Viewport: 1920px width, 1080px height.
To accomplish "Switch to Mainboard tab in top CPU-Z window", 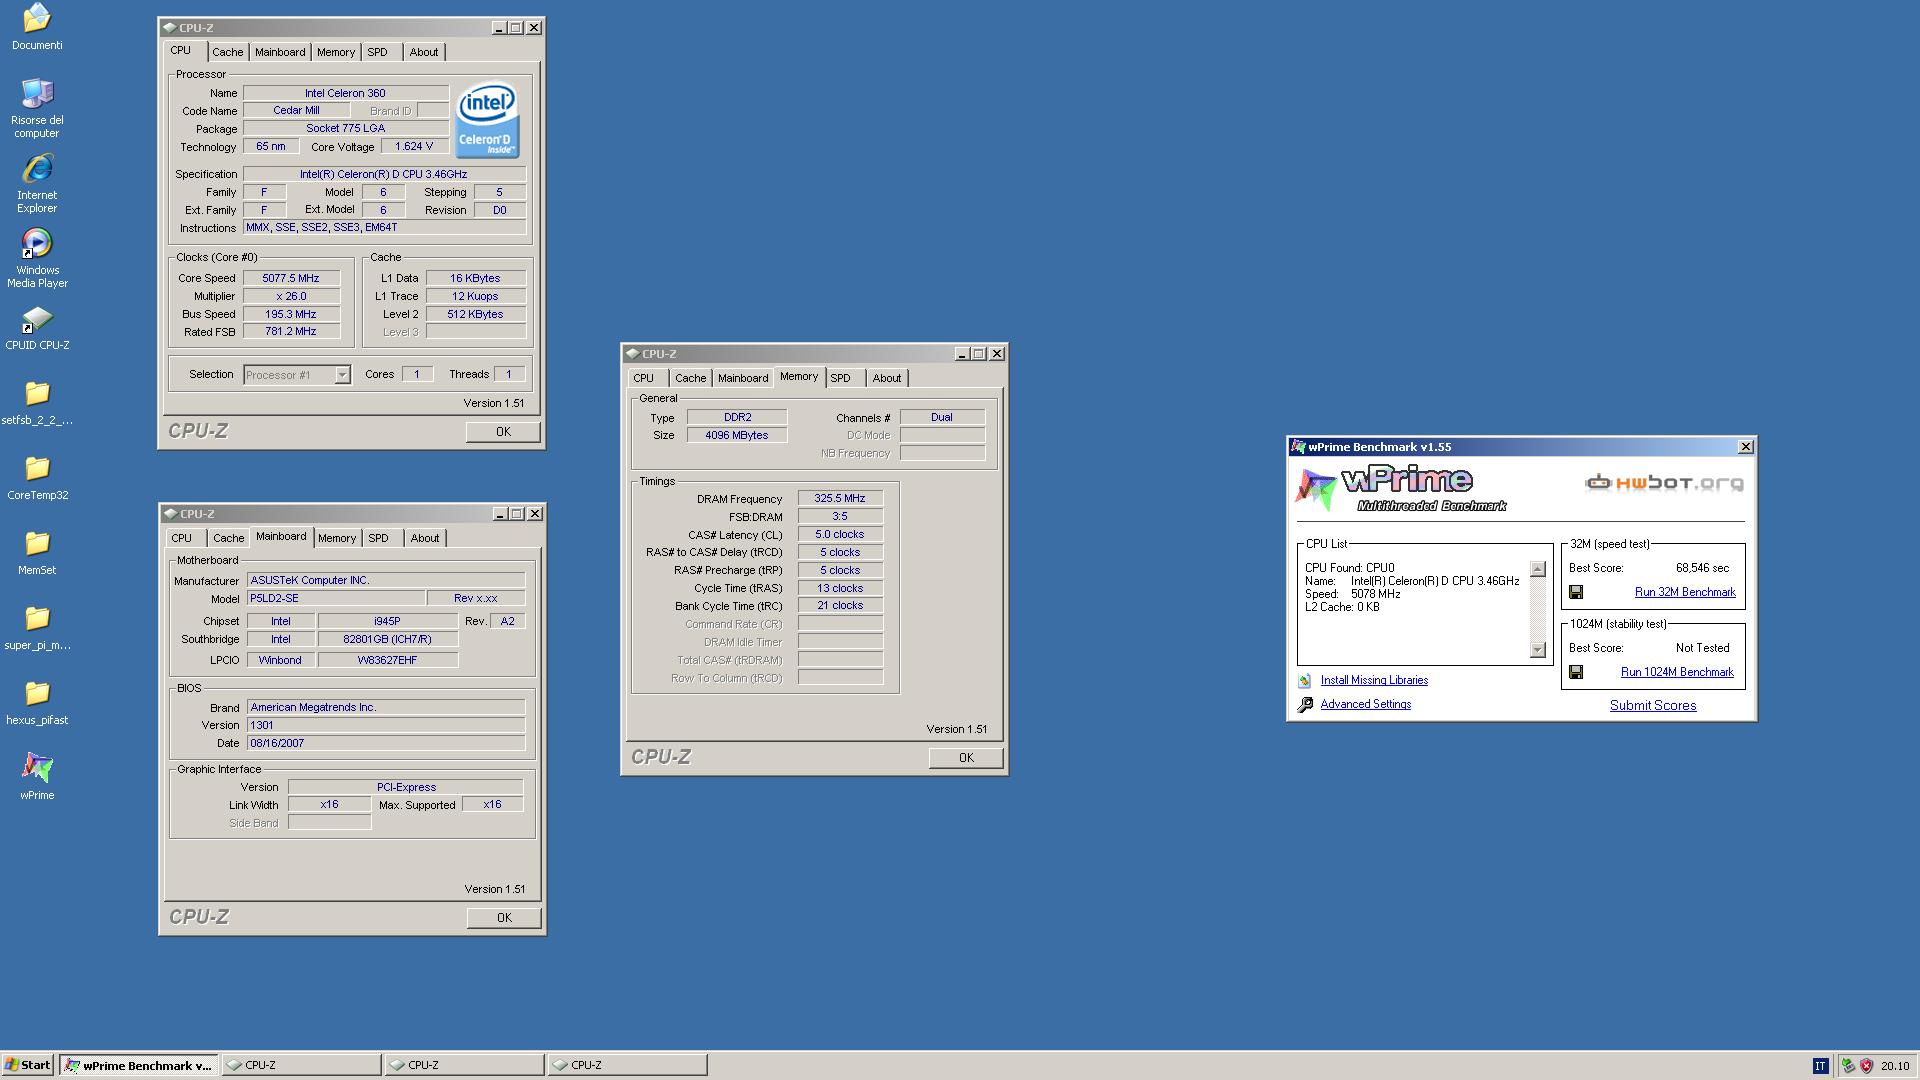I will [280, 52].
